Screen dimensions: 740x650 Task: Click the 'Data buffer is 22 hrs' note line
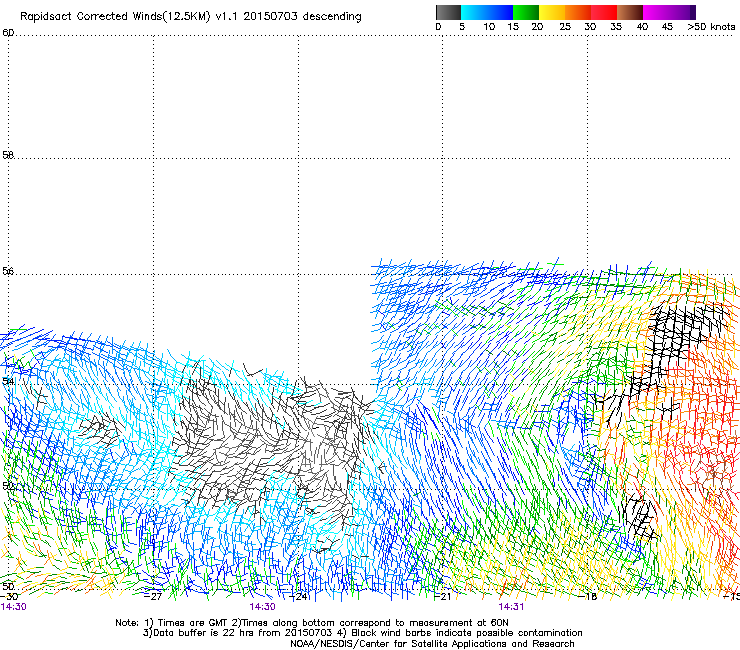click(x=362, y=633)
